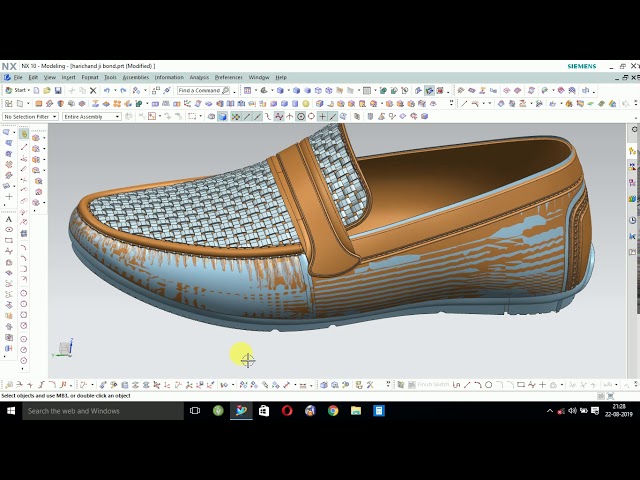Click the Profile sketch tool in bottom toolbar
Screen dimensions: 640x480
[x=457, y=384]
